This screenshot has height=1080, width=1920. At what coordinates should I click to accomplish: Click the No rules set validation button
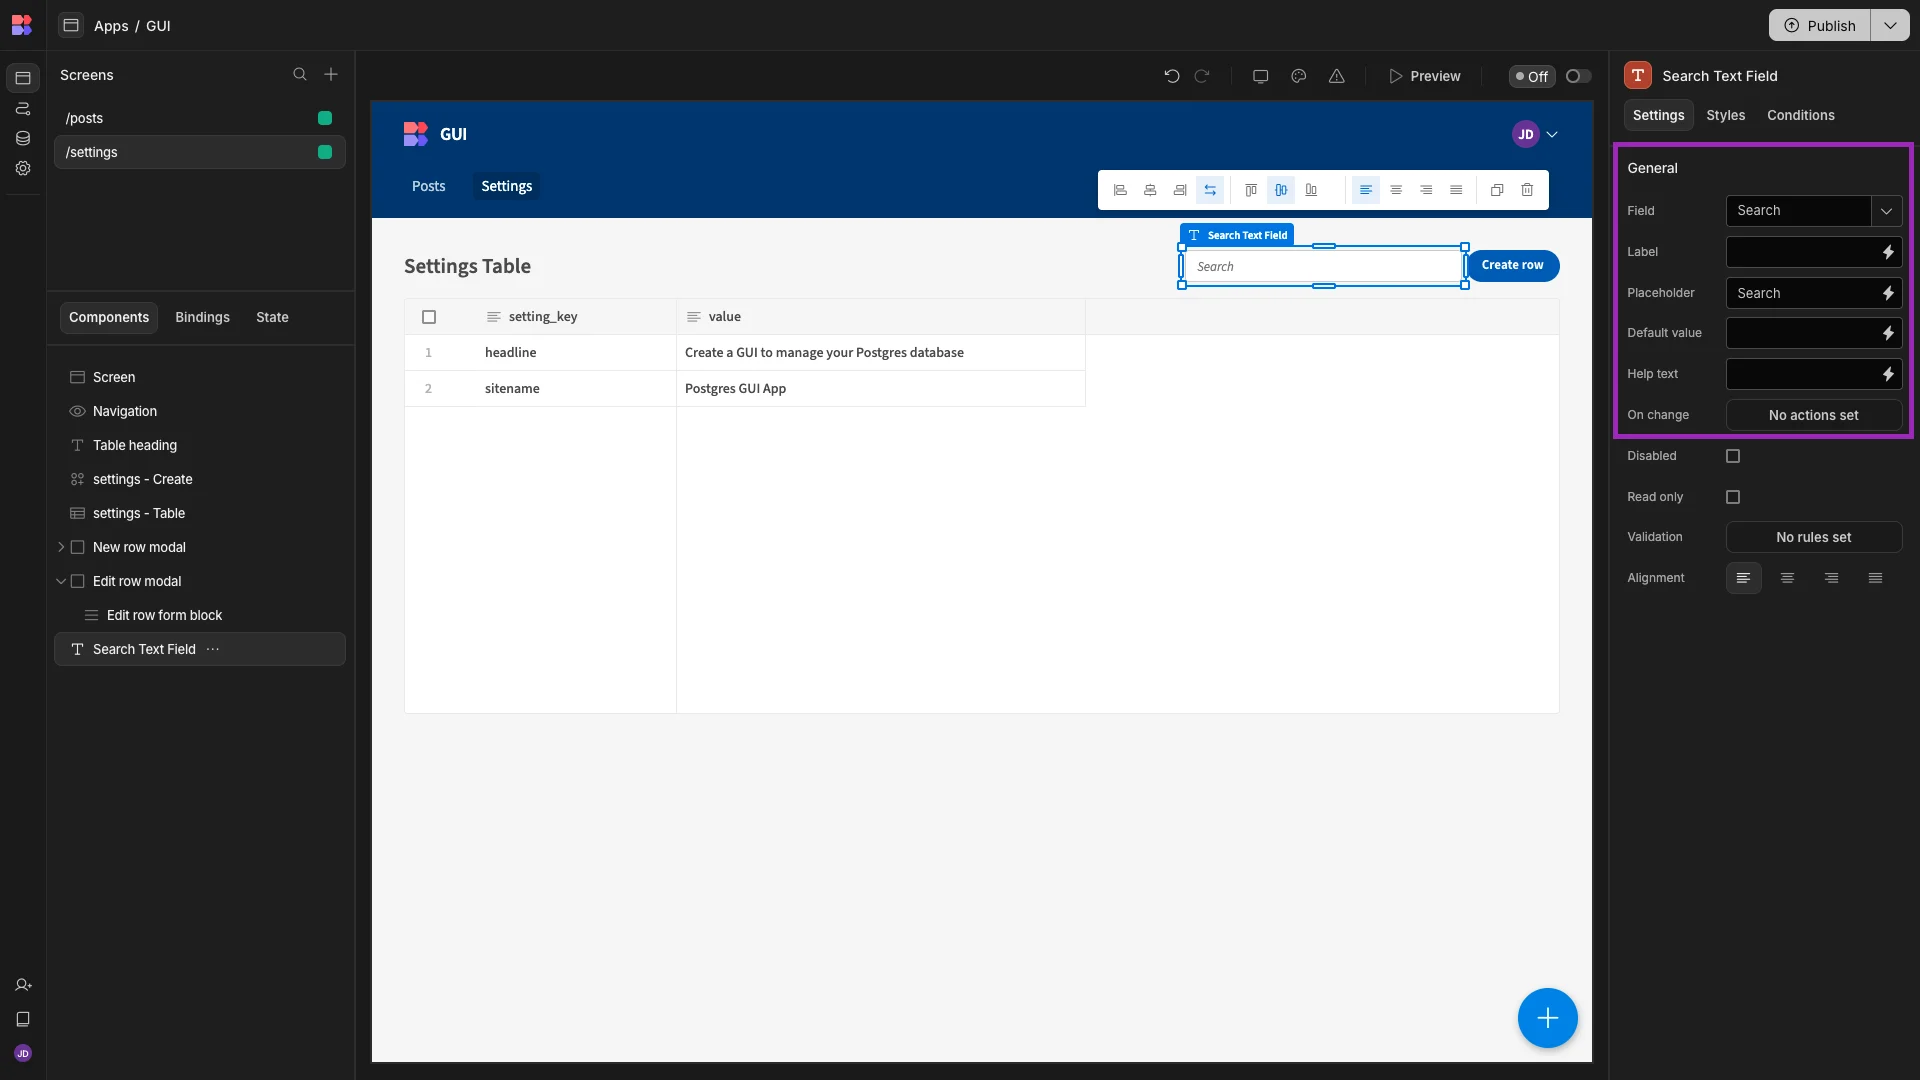tap(1813, 537)
